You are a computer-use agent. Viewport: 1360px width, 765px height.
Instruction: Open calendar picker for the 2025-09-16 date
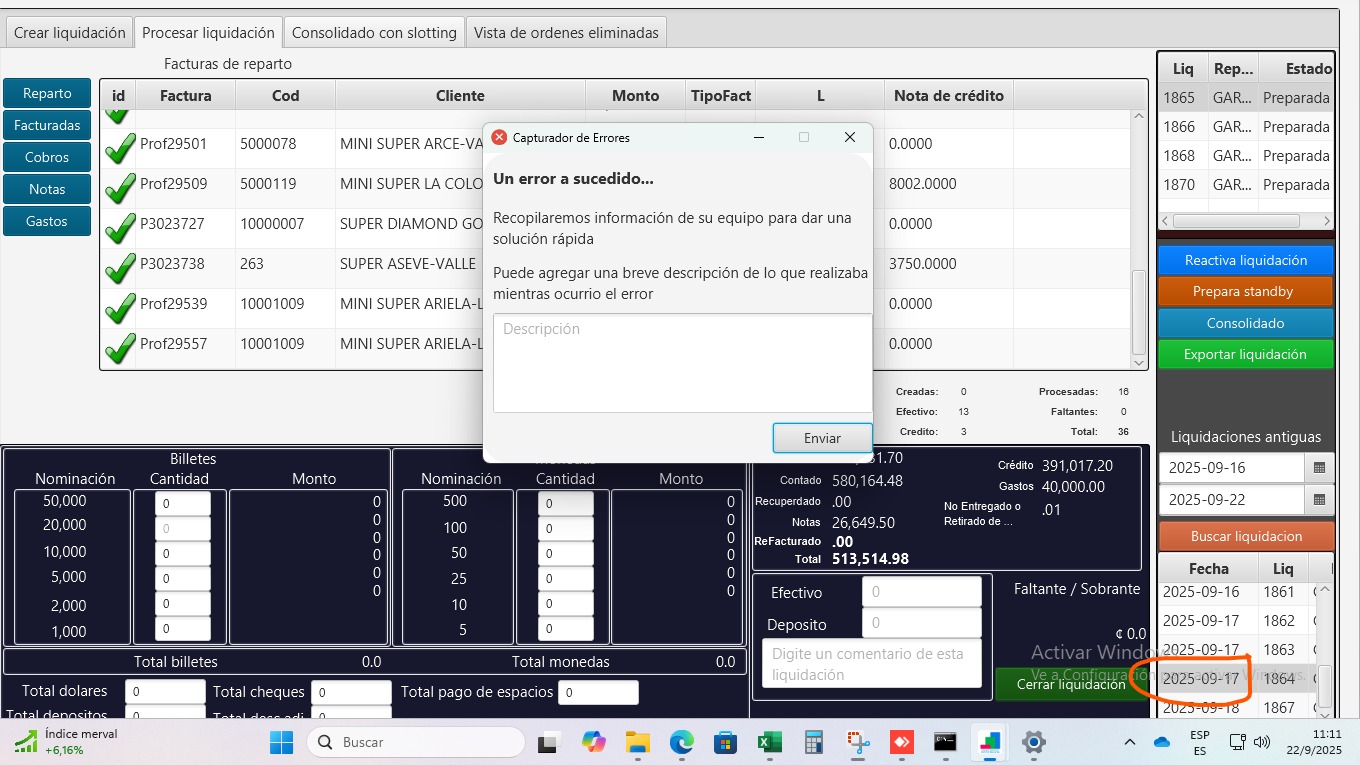click(1319, 468)
